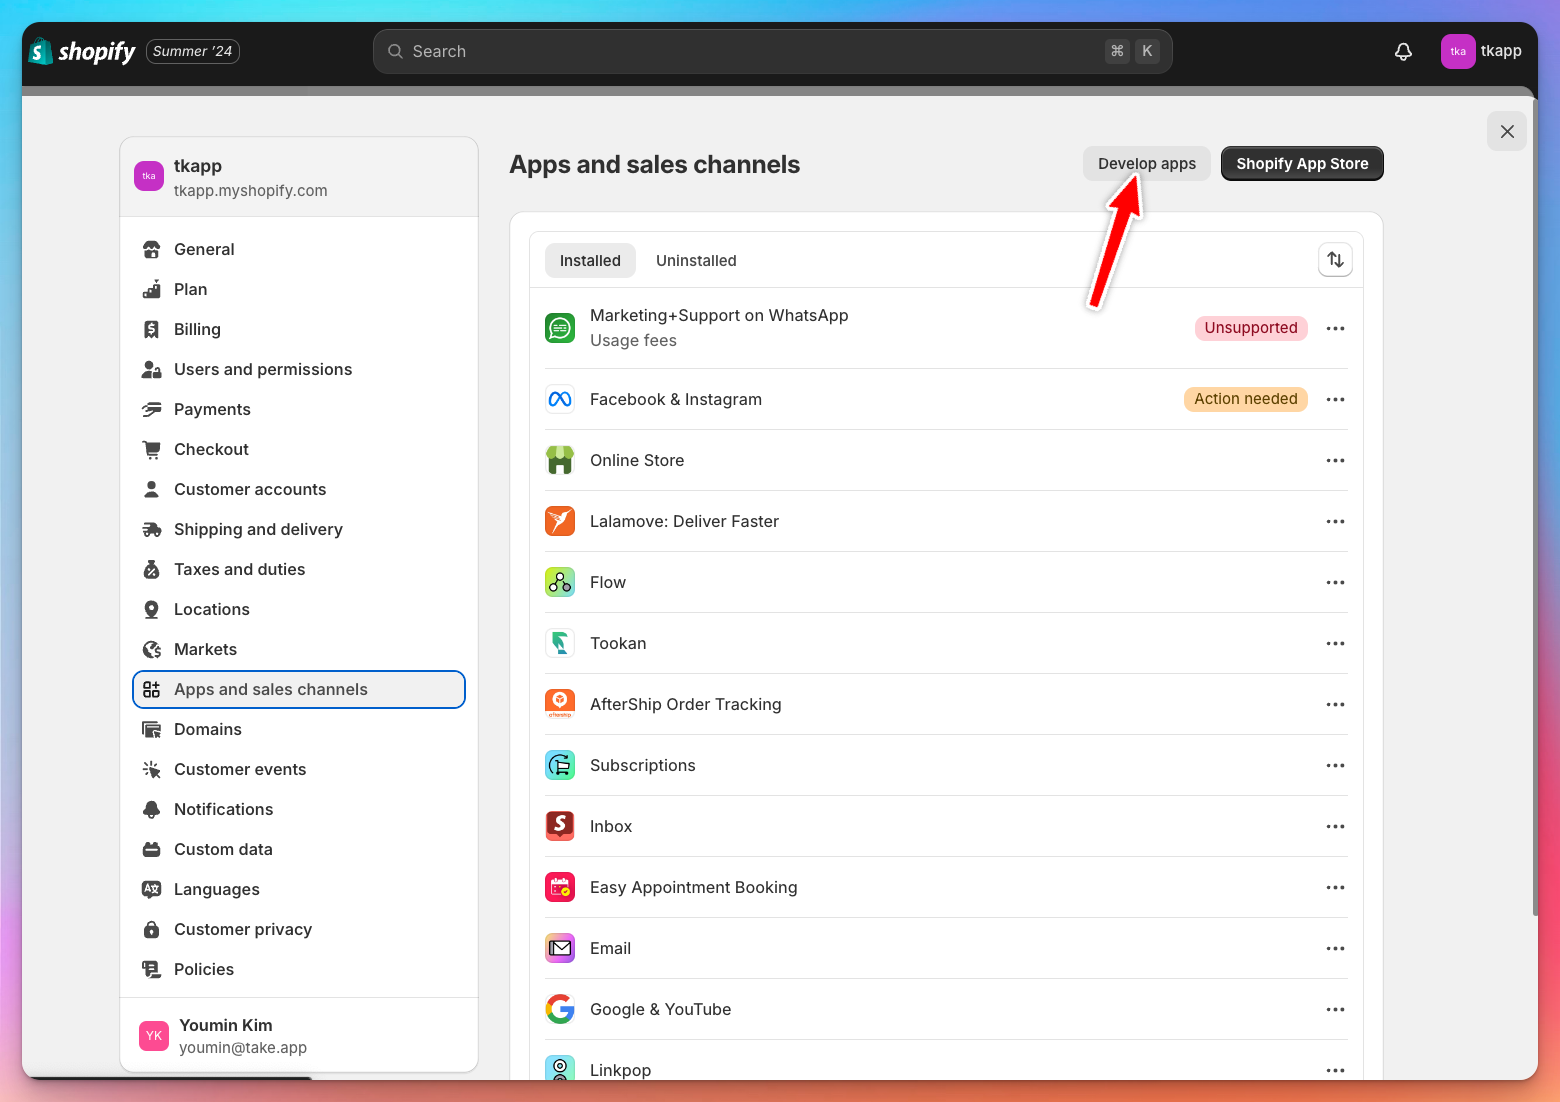This screenshot has width=1560, height=1102.
Task: Close the settings panel
Action: (x=1507, y=131)
